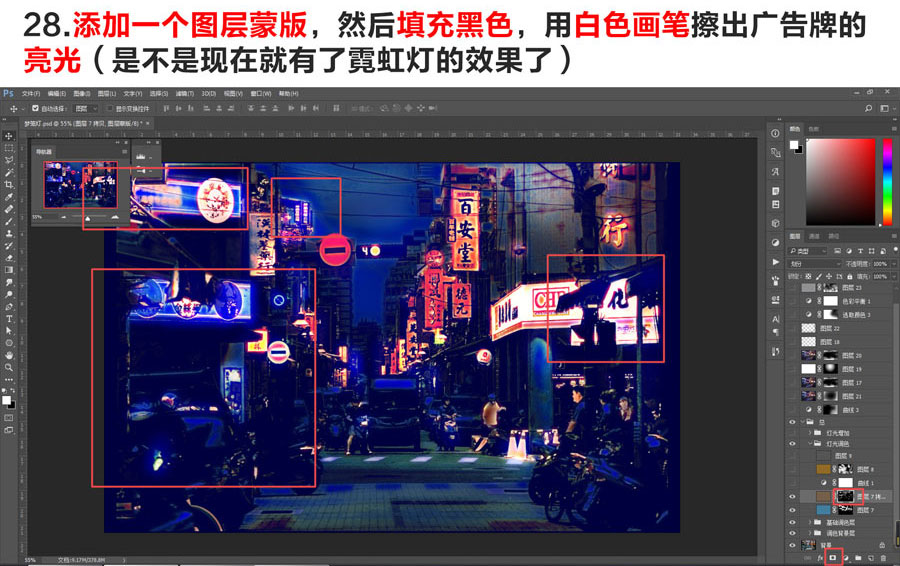Select the Eraser tool
900x566 pixels.
click(x=9, y=258)
